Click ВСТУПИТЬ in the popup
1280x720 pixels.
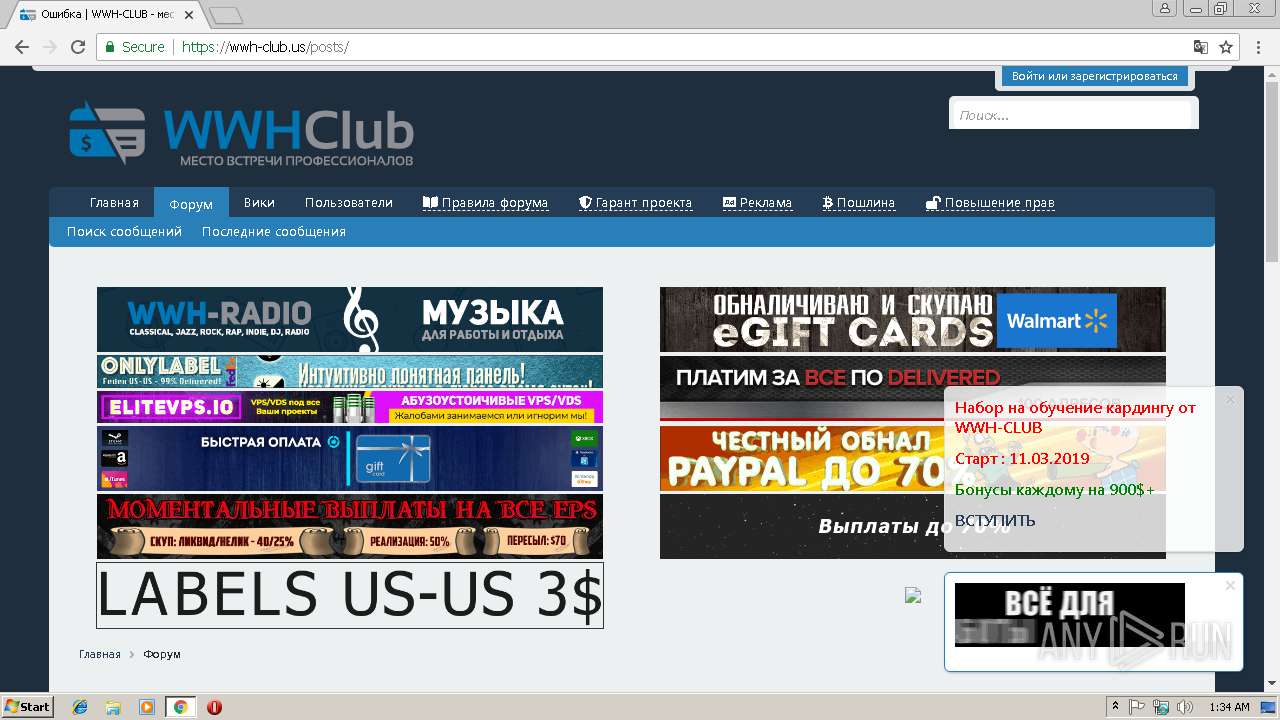point(995,520)
